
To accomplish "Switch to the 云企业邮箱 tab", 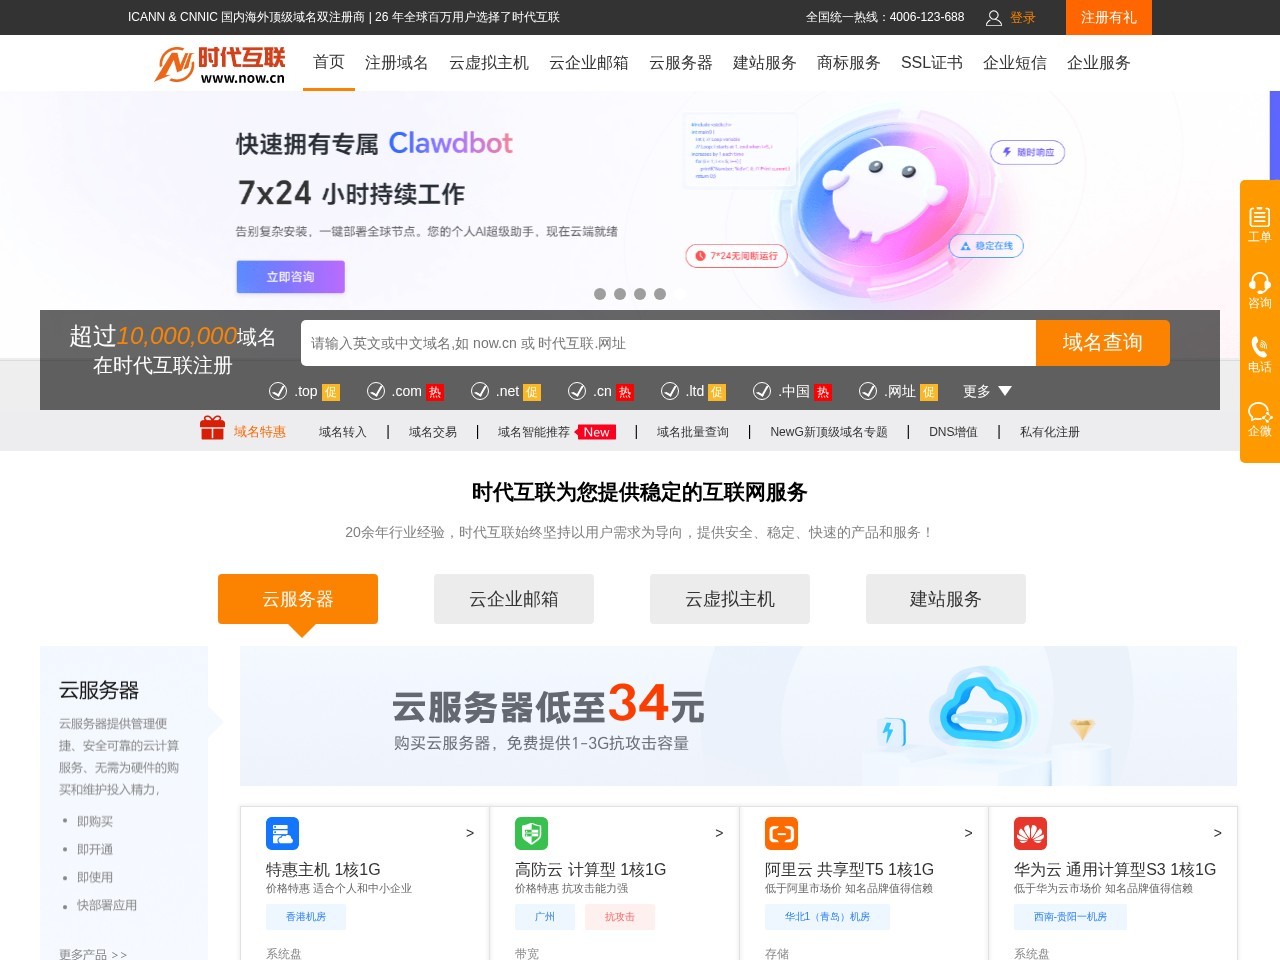I will [513, 599].
